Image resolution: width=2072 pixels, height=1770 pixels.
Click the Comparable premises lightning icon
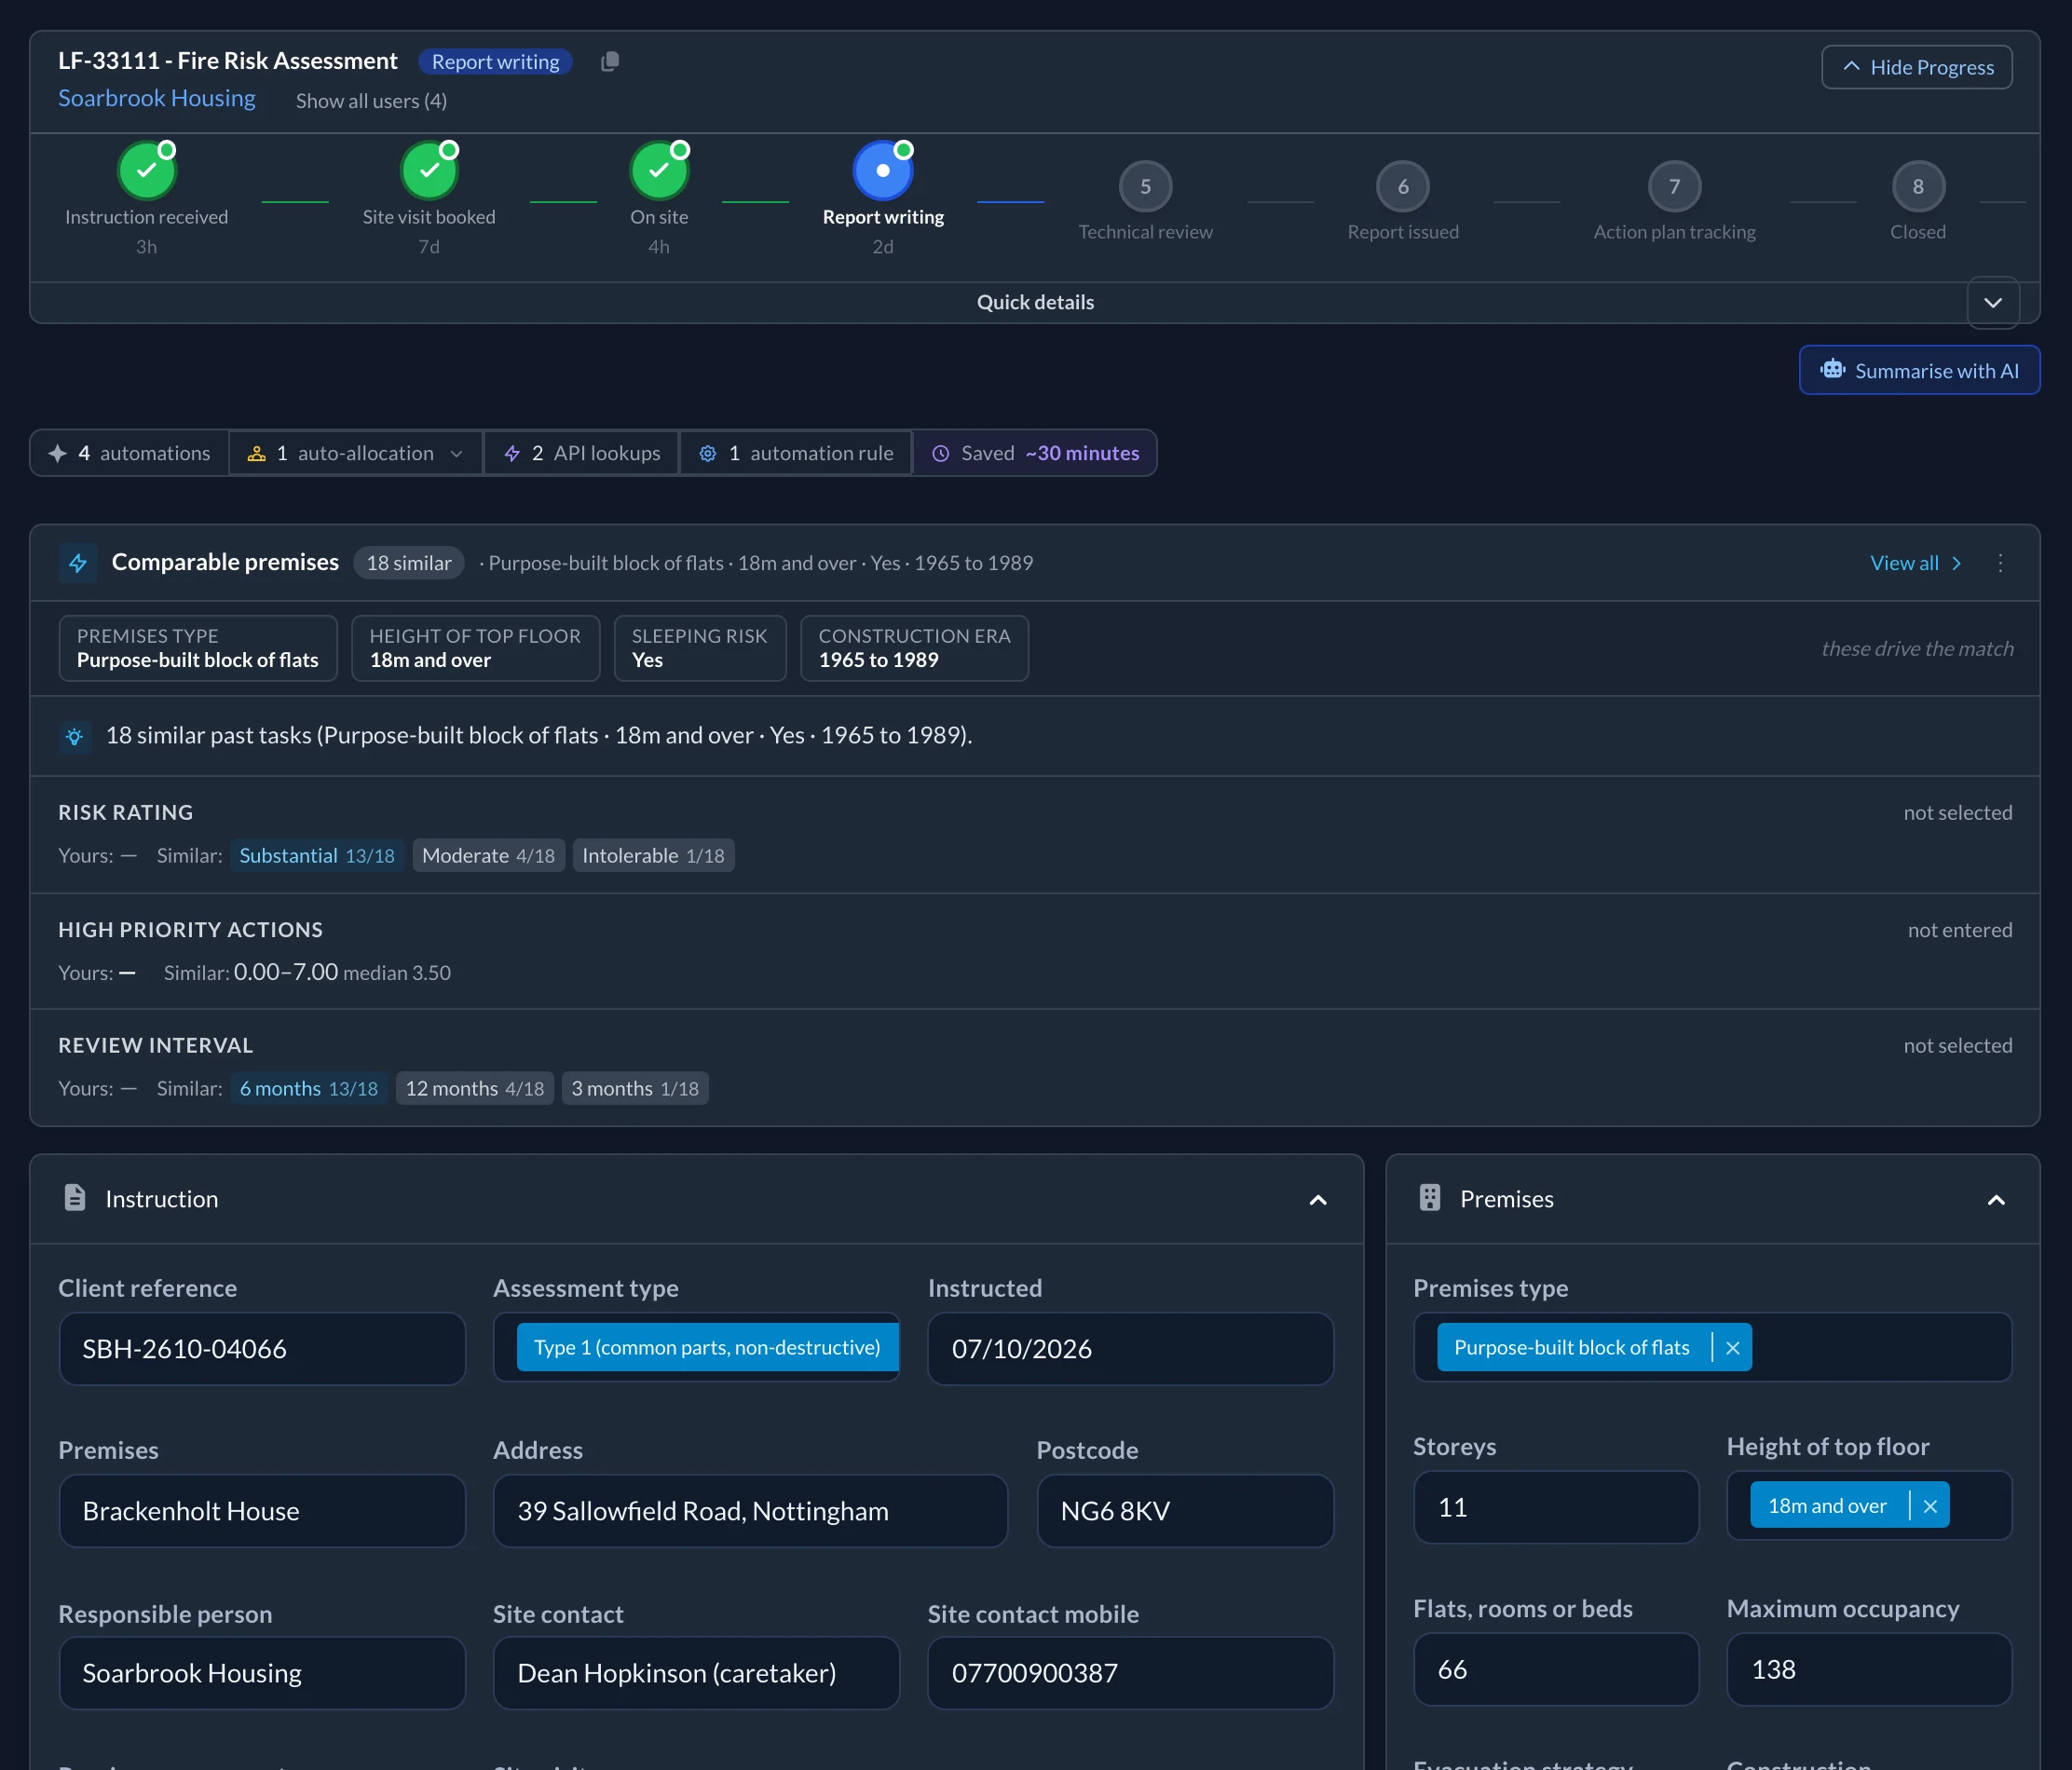click(x=78, y=563)
